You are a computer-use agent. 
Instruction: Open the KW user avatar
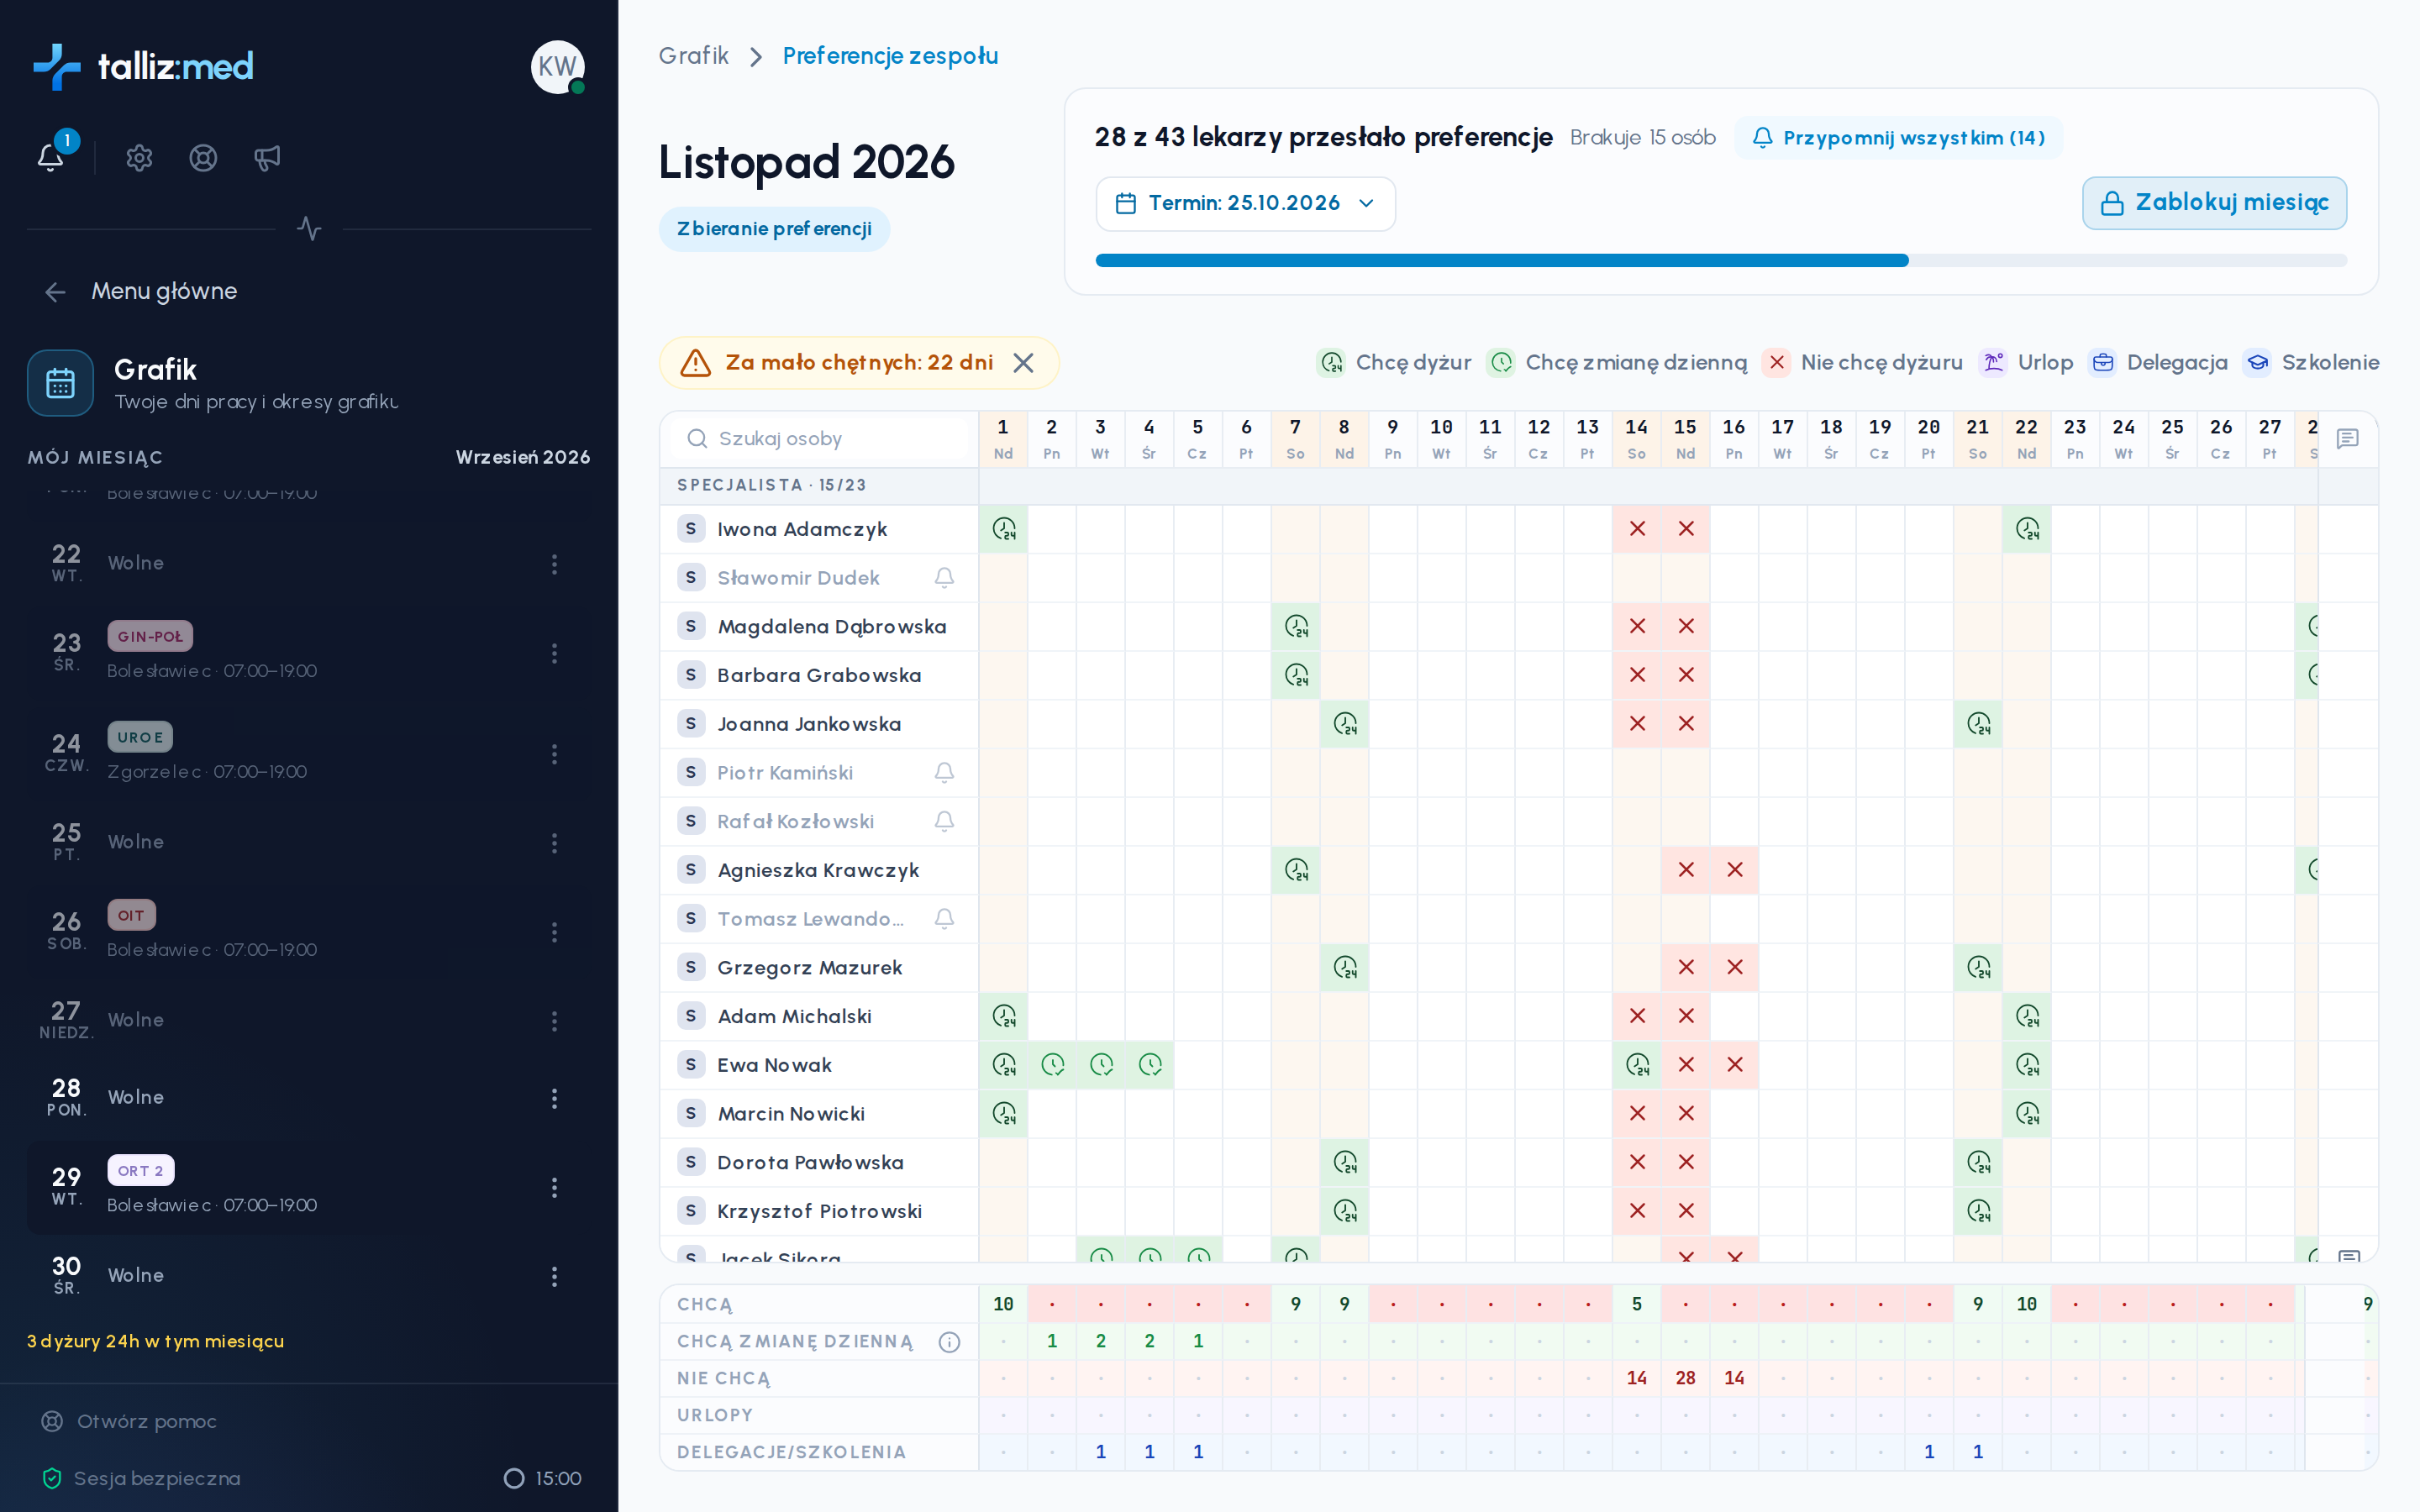(558, 67)
